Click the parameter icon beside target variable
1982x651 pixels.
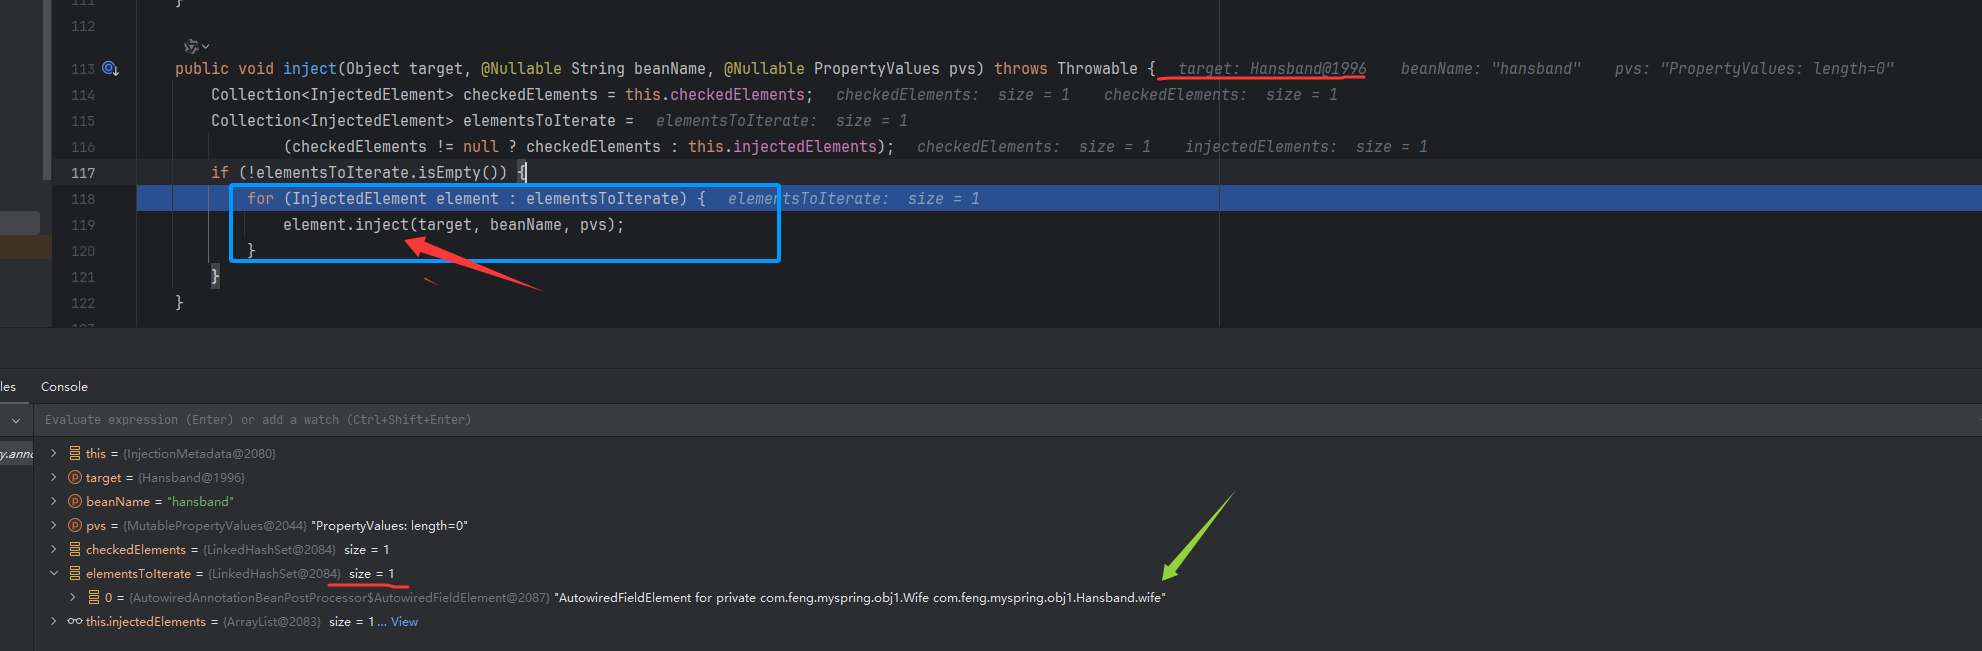click(x=75, y=478)
